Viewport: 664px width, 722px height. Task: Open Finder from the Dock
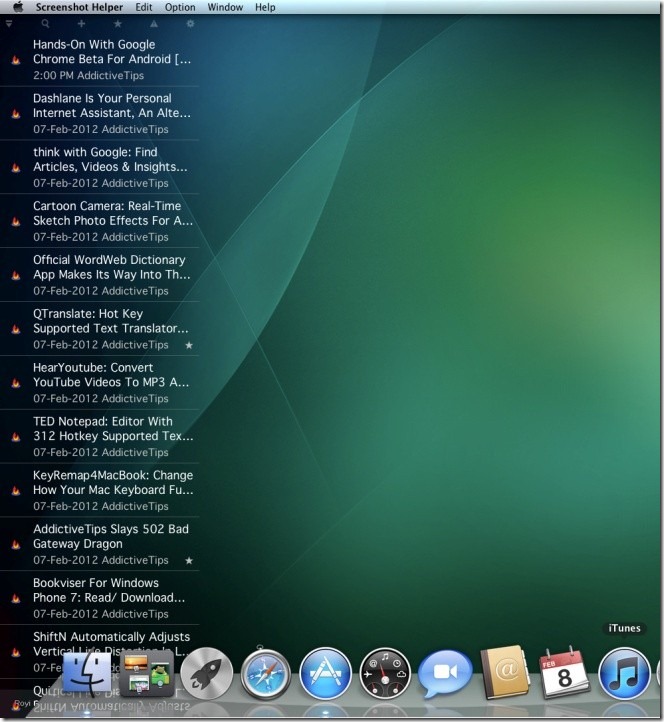point(86,675)
